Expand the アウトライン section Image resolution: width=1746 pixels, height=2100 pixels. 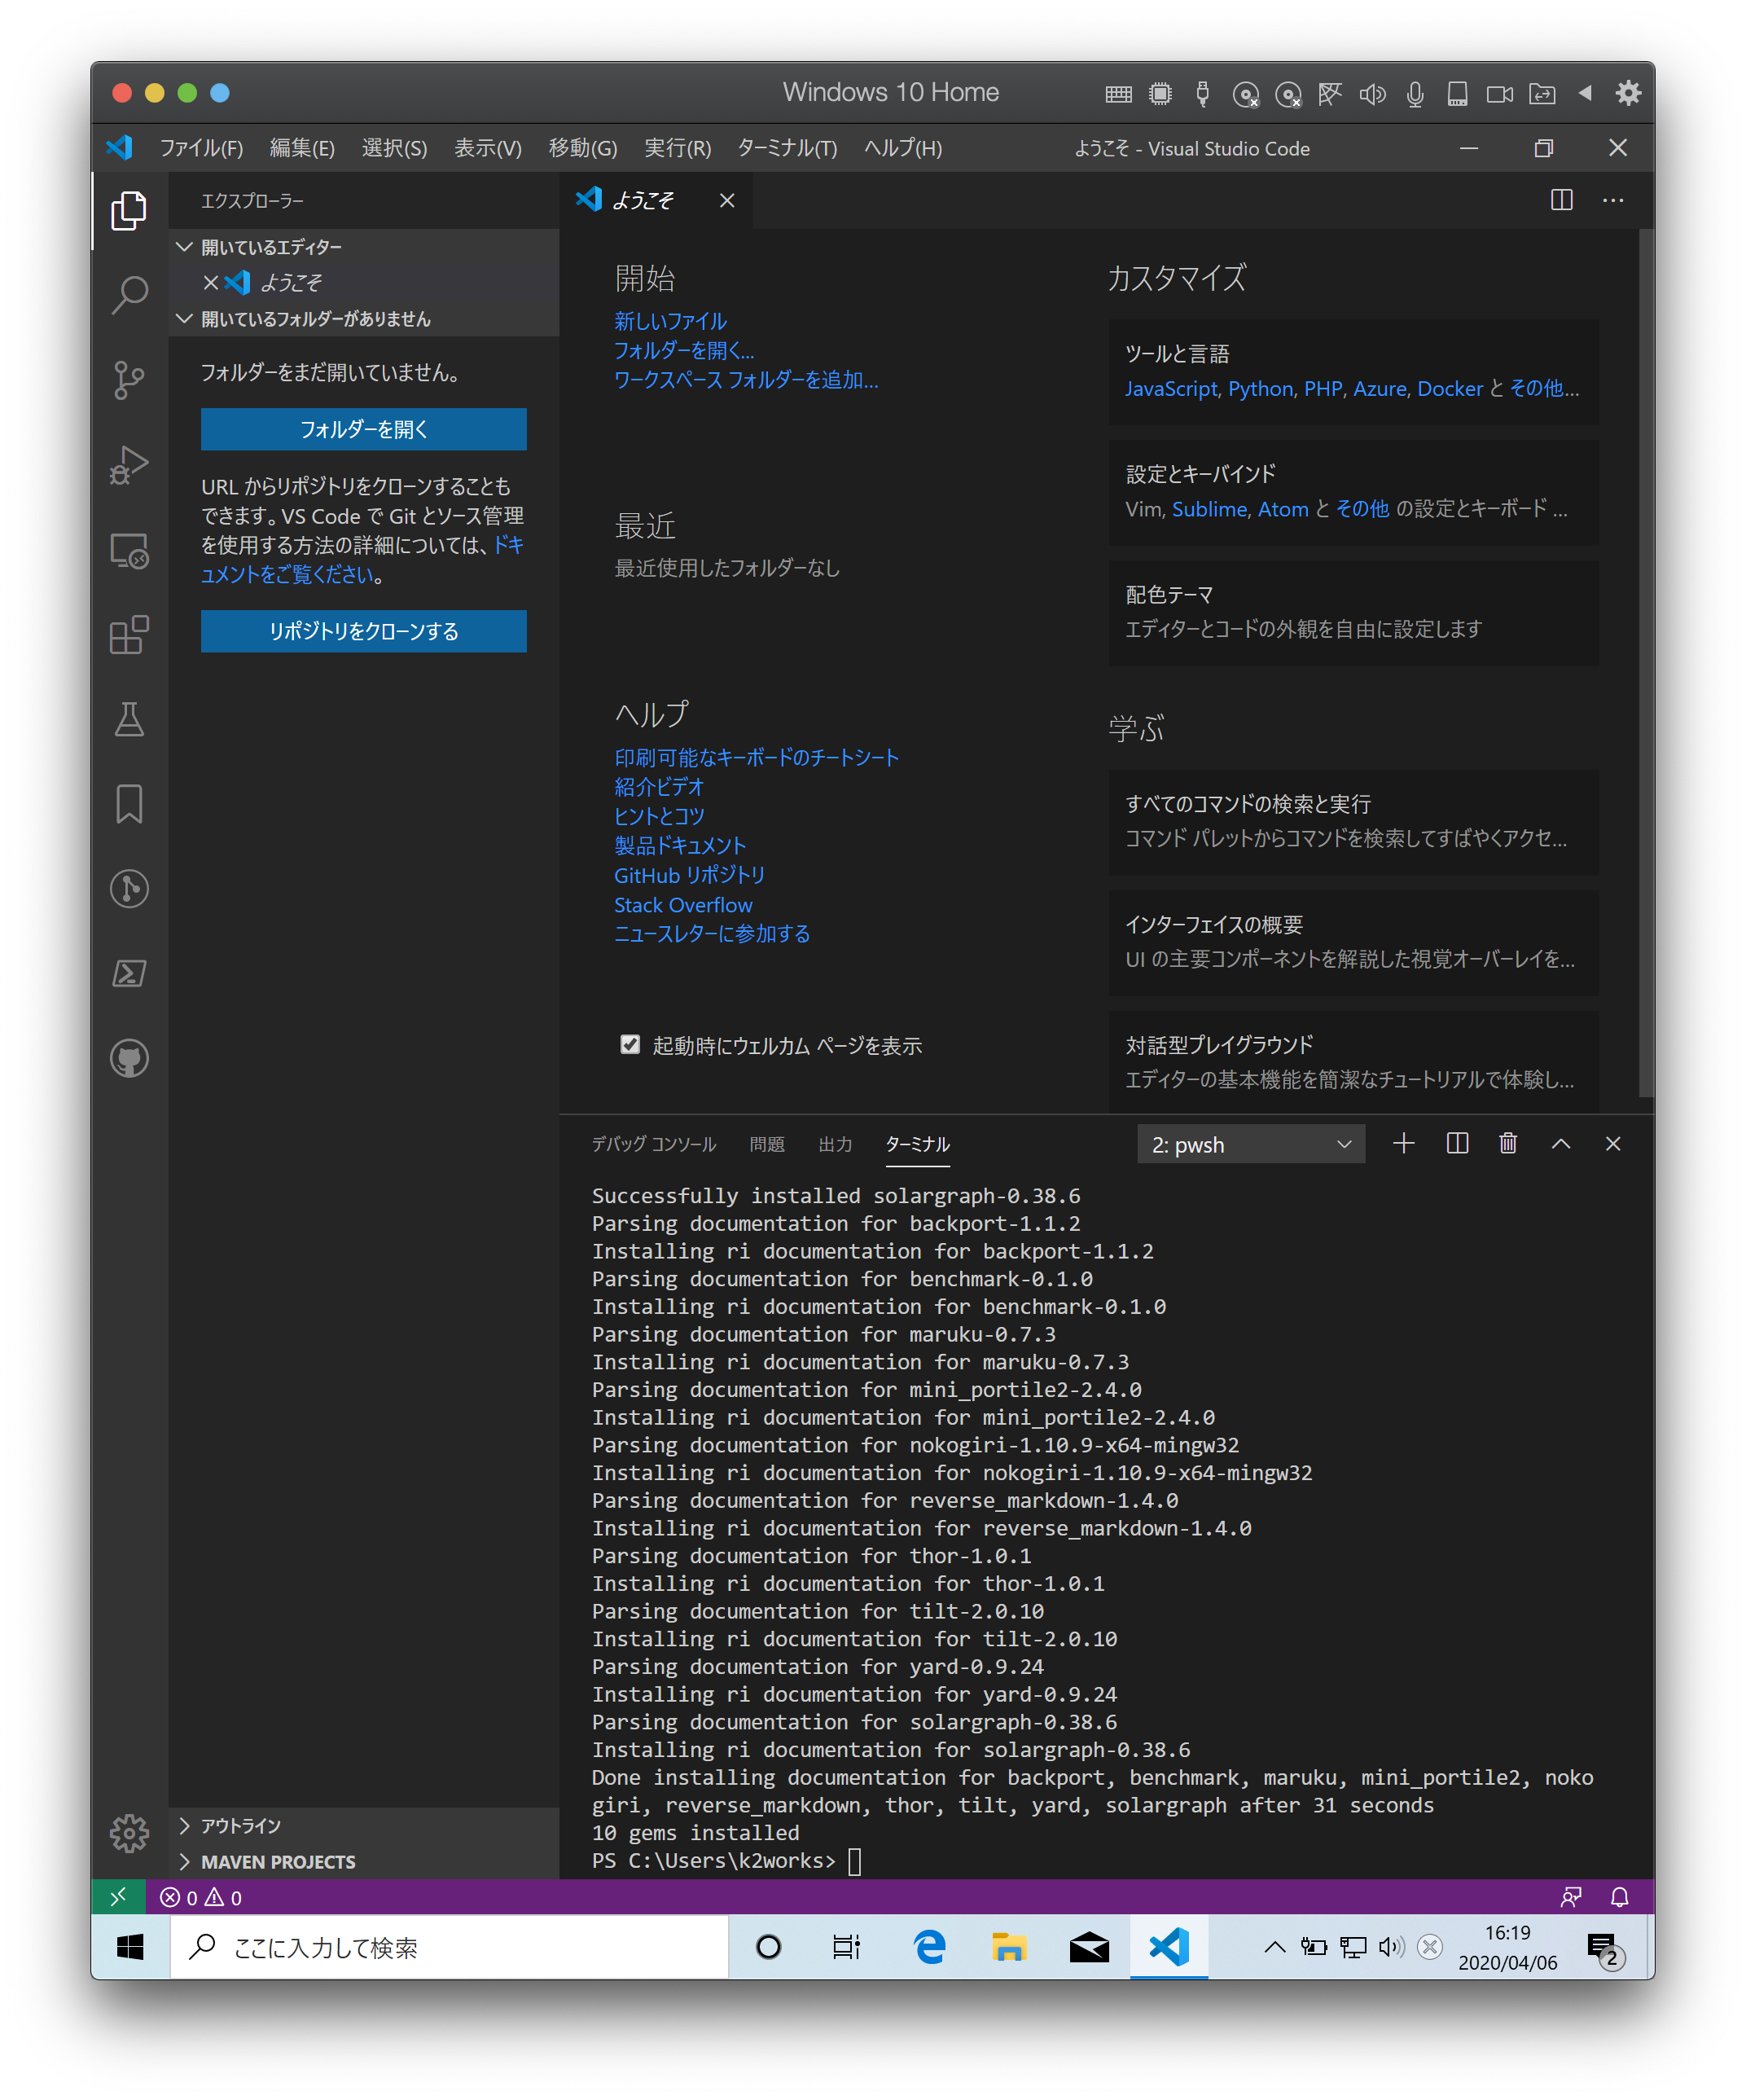pos(238,1825)
